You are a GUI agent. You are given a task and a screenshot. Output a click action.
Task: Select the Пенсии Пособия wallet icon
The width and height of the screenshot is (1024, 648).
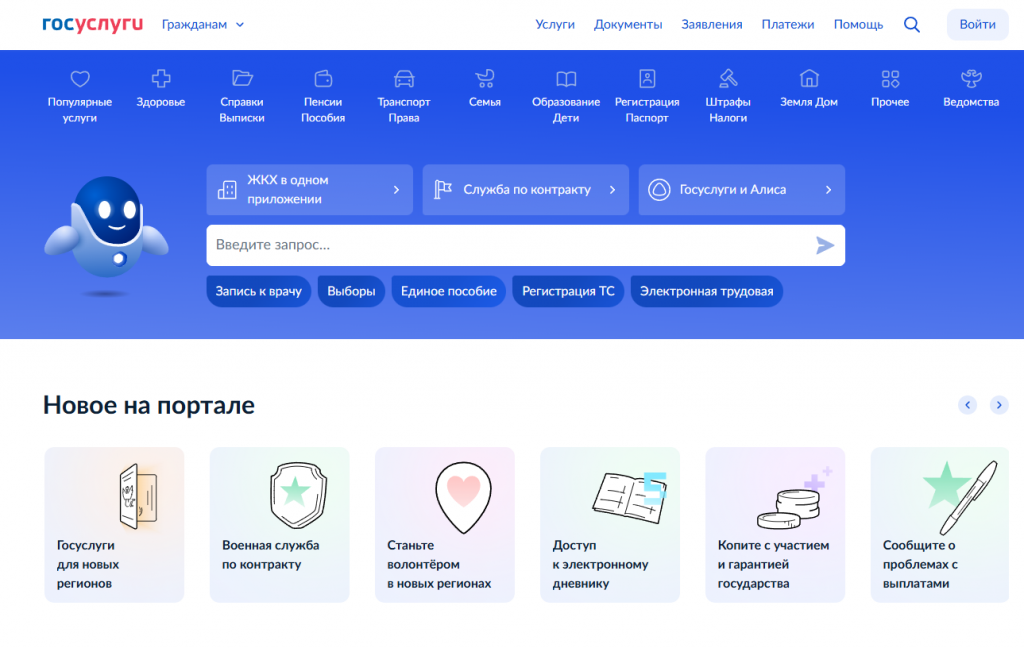click(323, 79)
